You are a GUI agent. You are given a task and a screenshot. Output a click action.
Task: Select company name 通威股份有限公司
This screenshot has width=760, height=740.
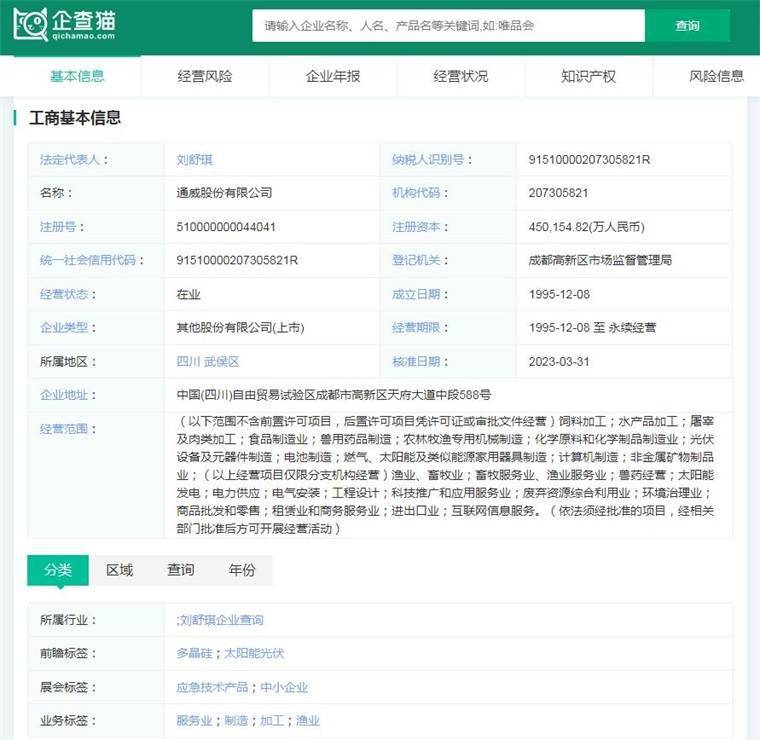point(224,193)
